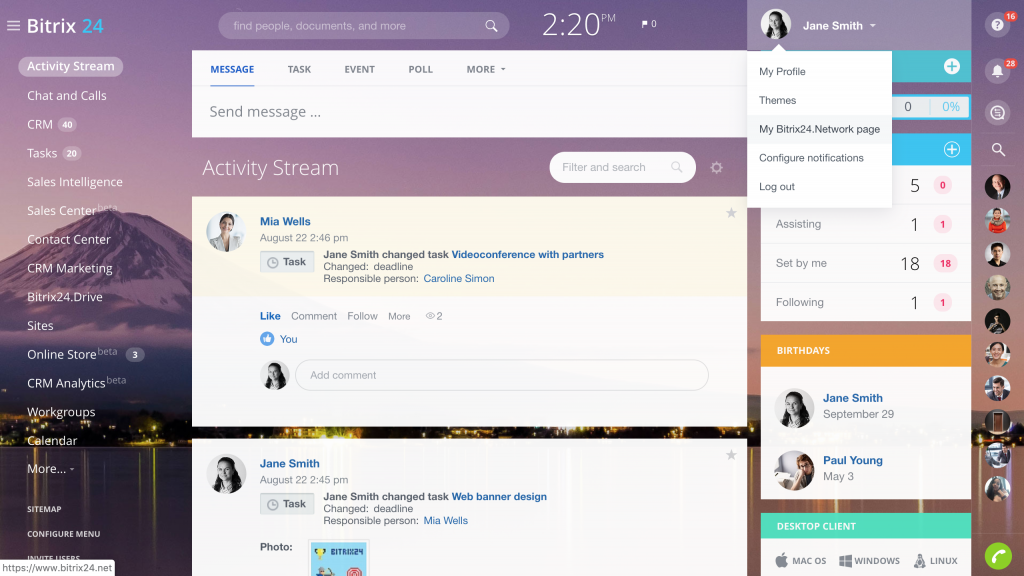This screenshot has height=576, width=1024.
Task: Star Jane Smith's task update post
Action: tap(731, 454)
